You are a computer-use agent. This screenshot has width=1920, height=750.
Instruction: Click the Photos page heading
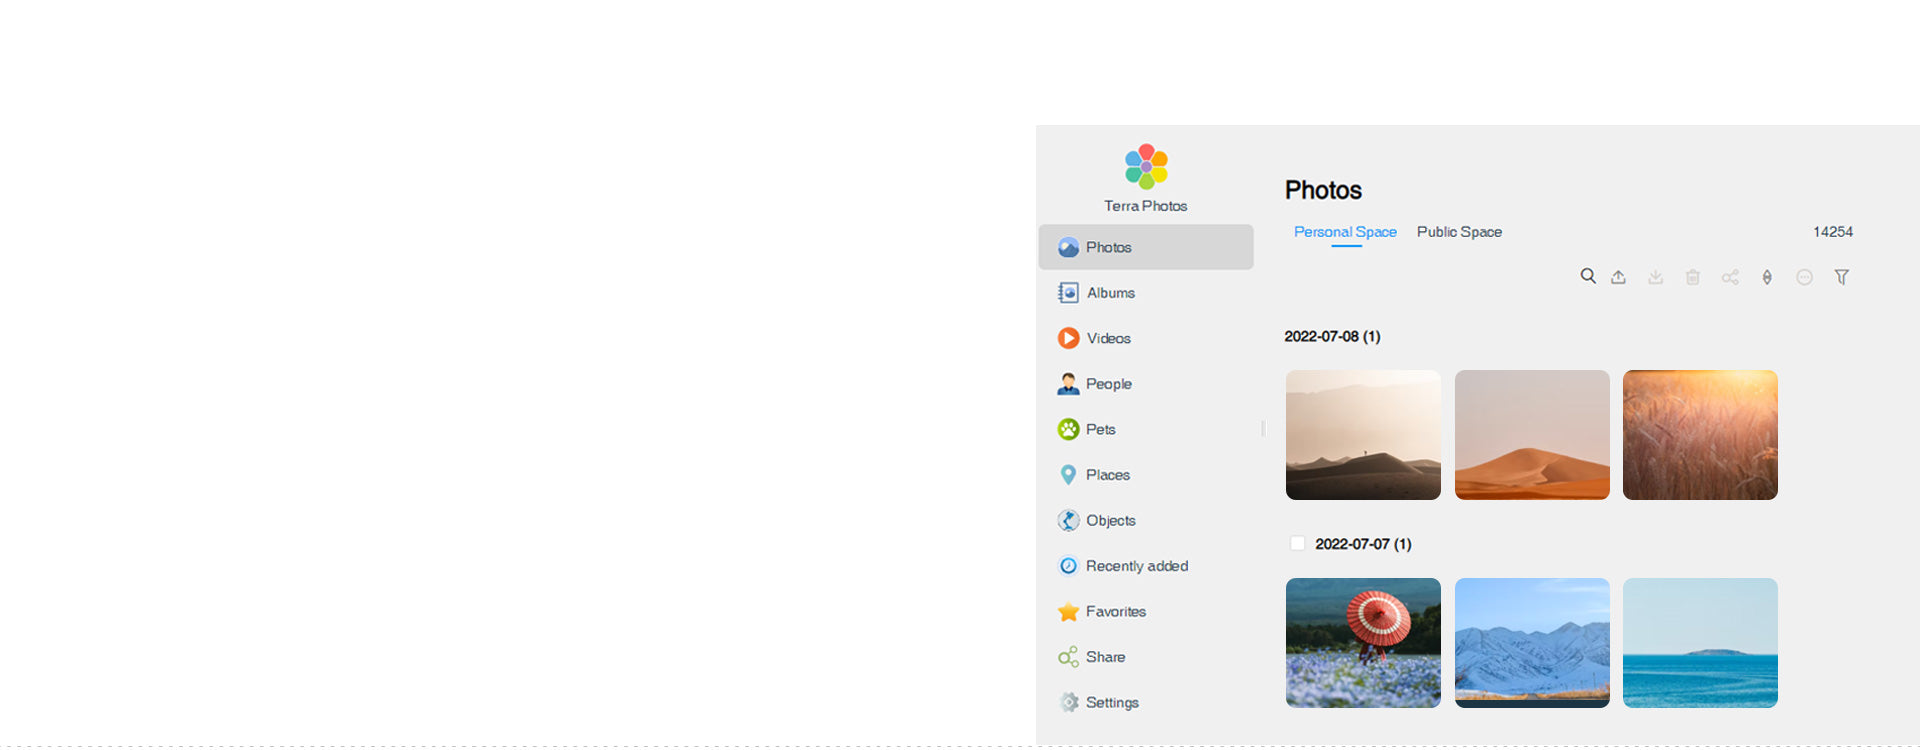coord(1323,190)
